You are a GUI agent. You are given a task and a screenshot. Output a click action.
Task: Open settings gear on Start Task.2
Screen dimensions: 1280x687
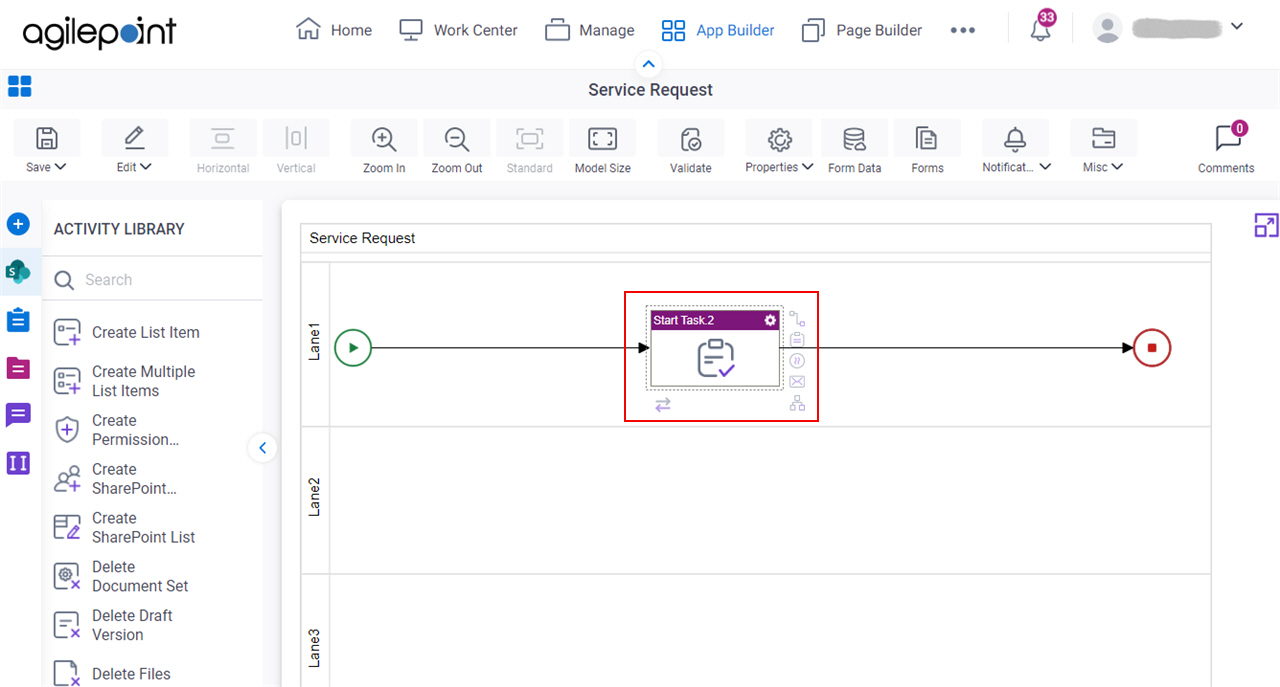(770, 320)
